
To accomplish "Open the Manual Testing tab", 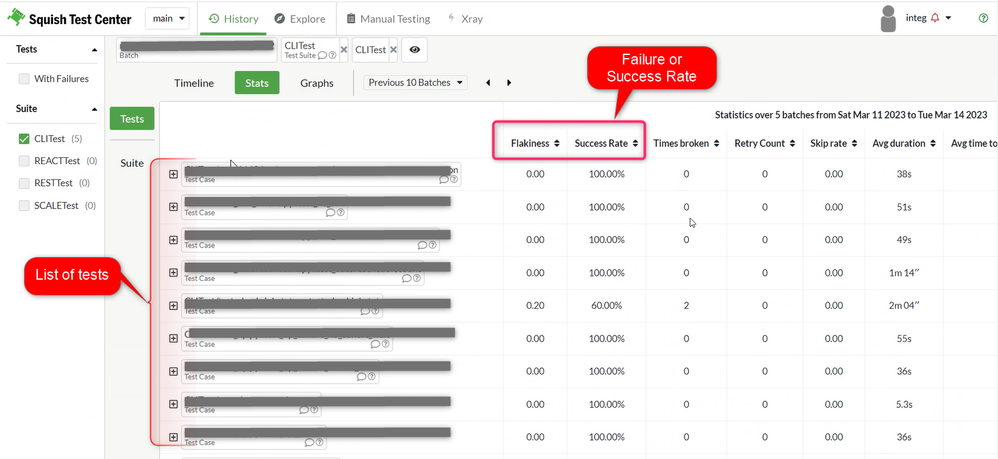I will [x=388, y=19].
